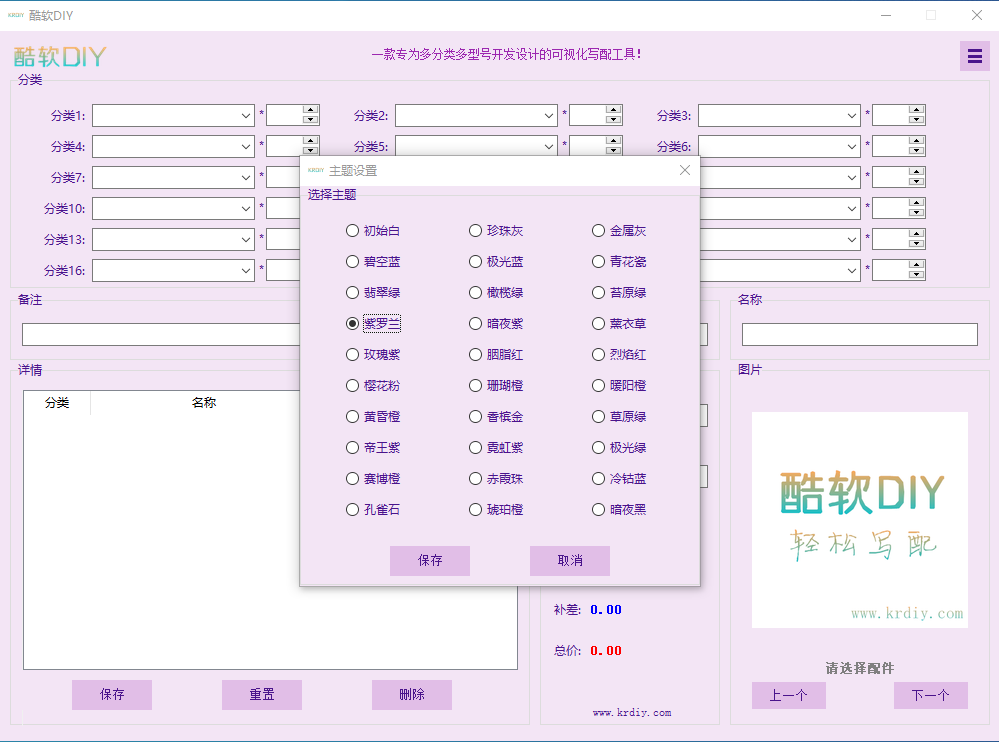
Task: Save the theme with dialog 保存 button
Action: click(430, 561)
